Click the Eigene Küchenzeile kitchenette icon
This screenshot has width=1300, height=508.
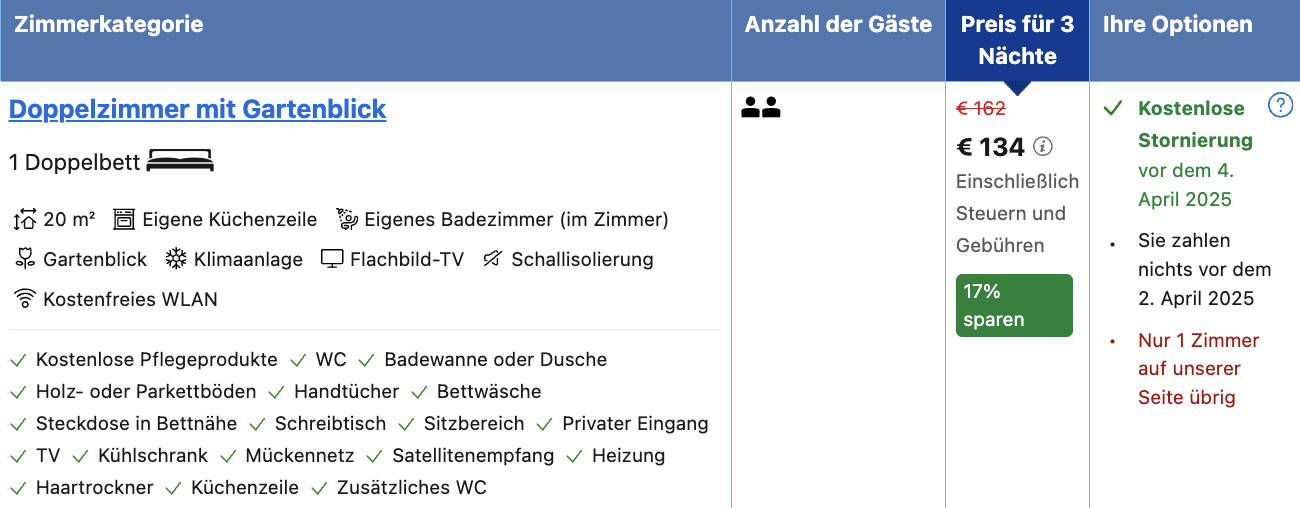[x=124, y=219]
